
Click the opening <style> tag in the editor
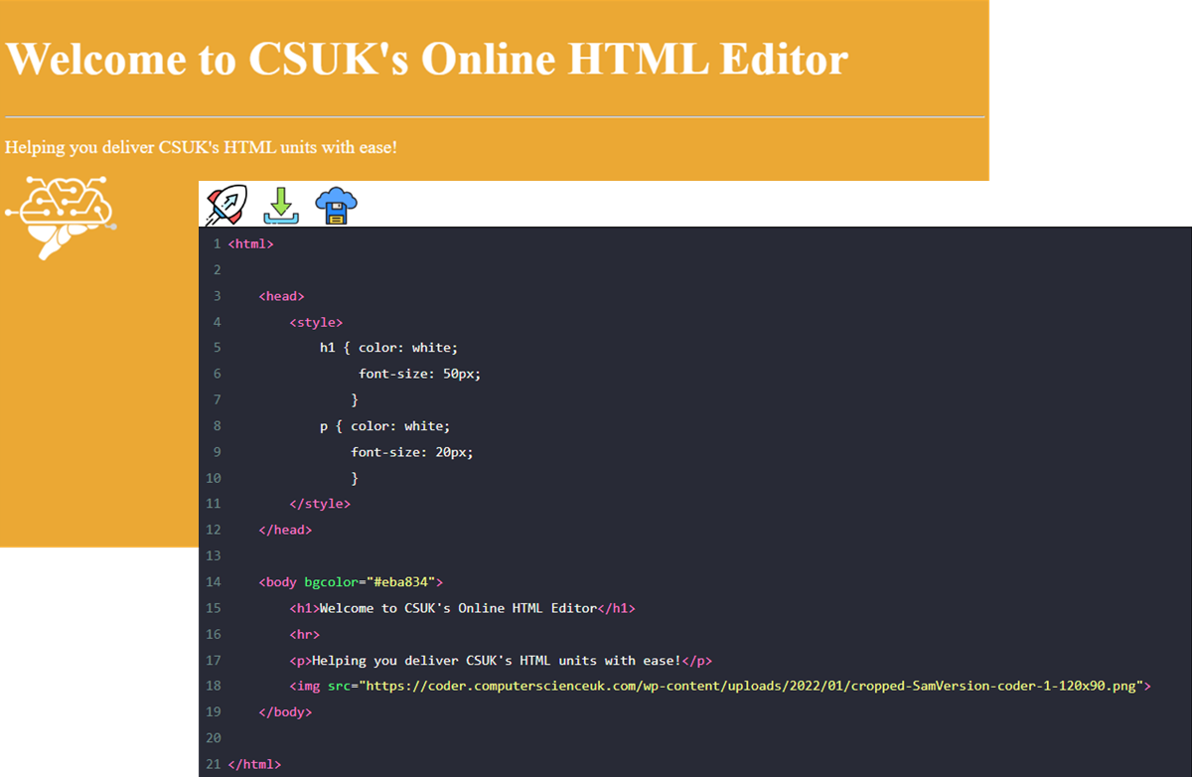click(316, 322)
